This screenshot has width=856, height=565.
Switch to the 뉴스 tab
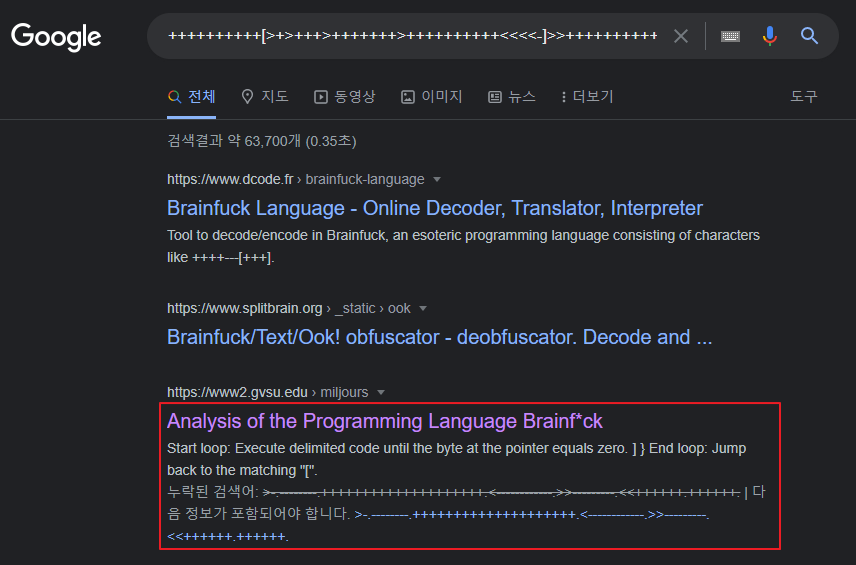click(512, 97)
